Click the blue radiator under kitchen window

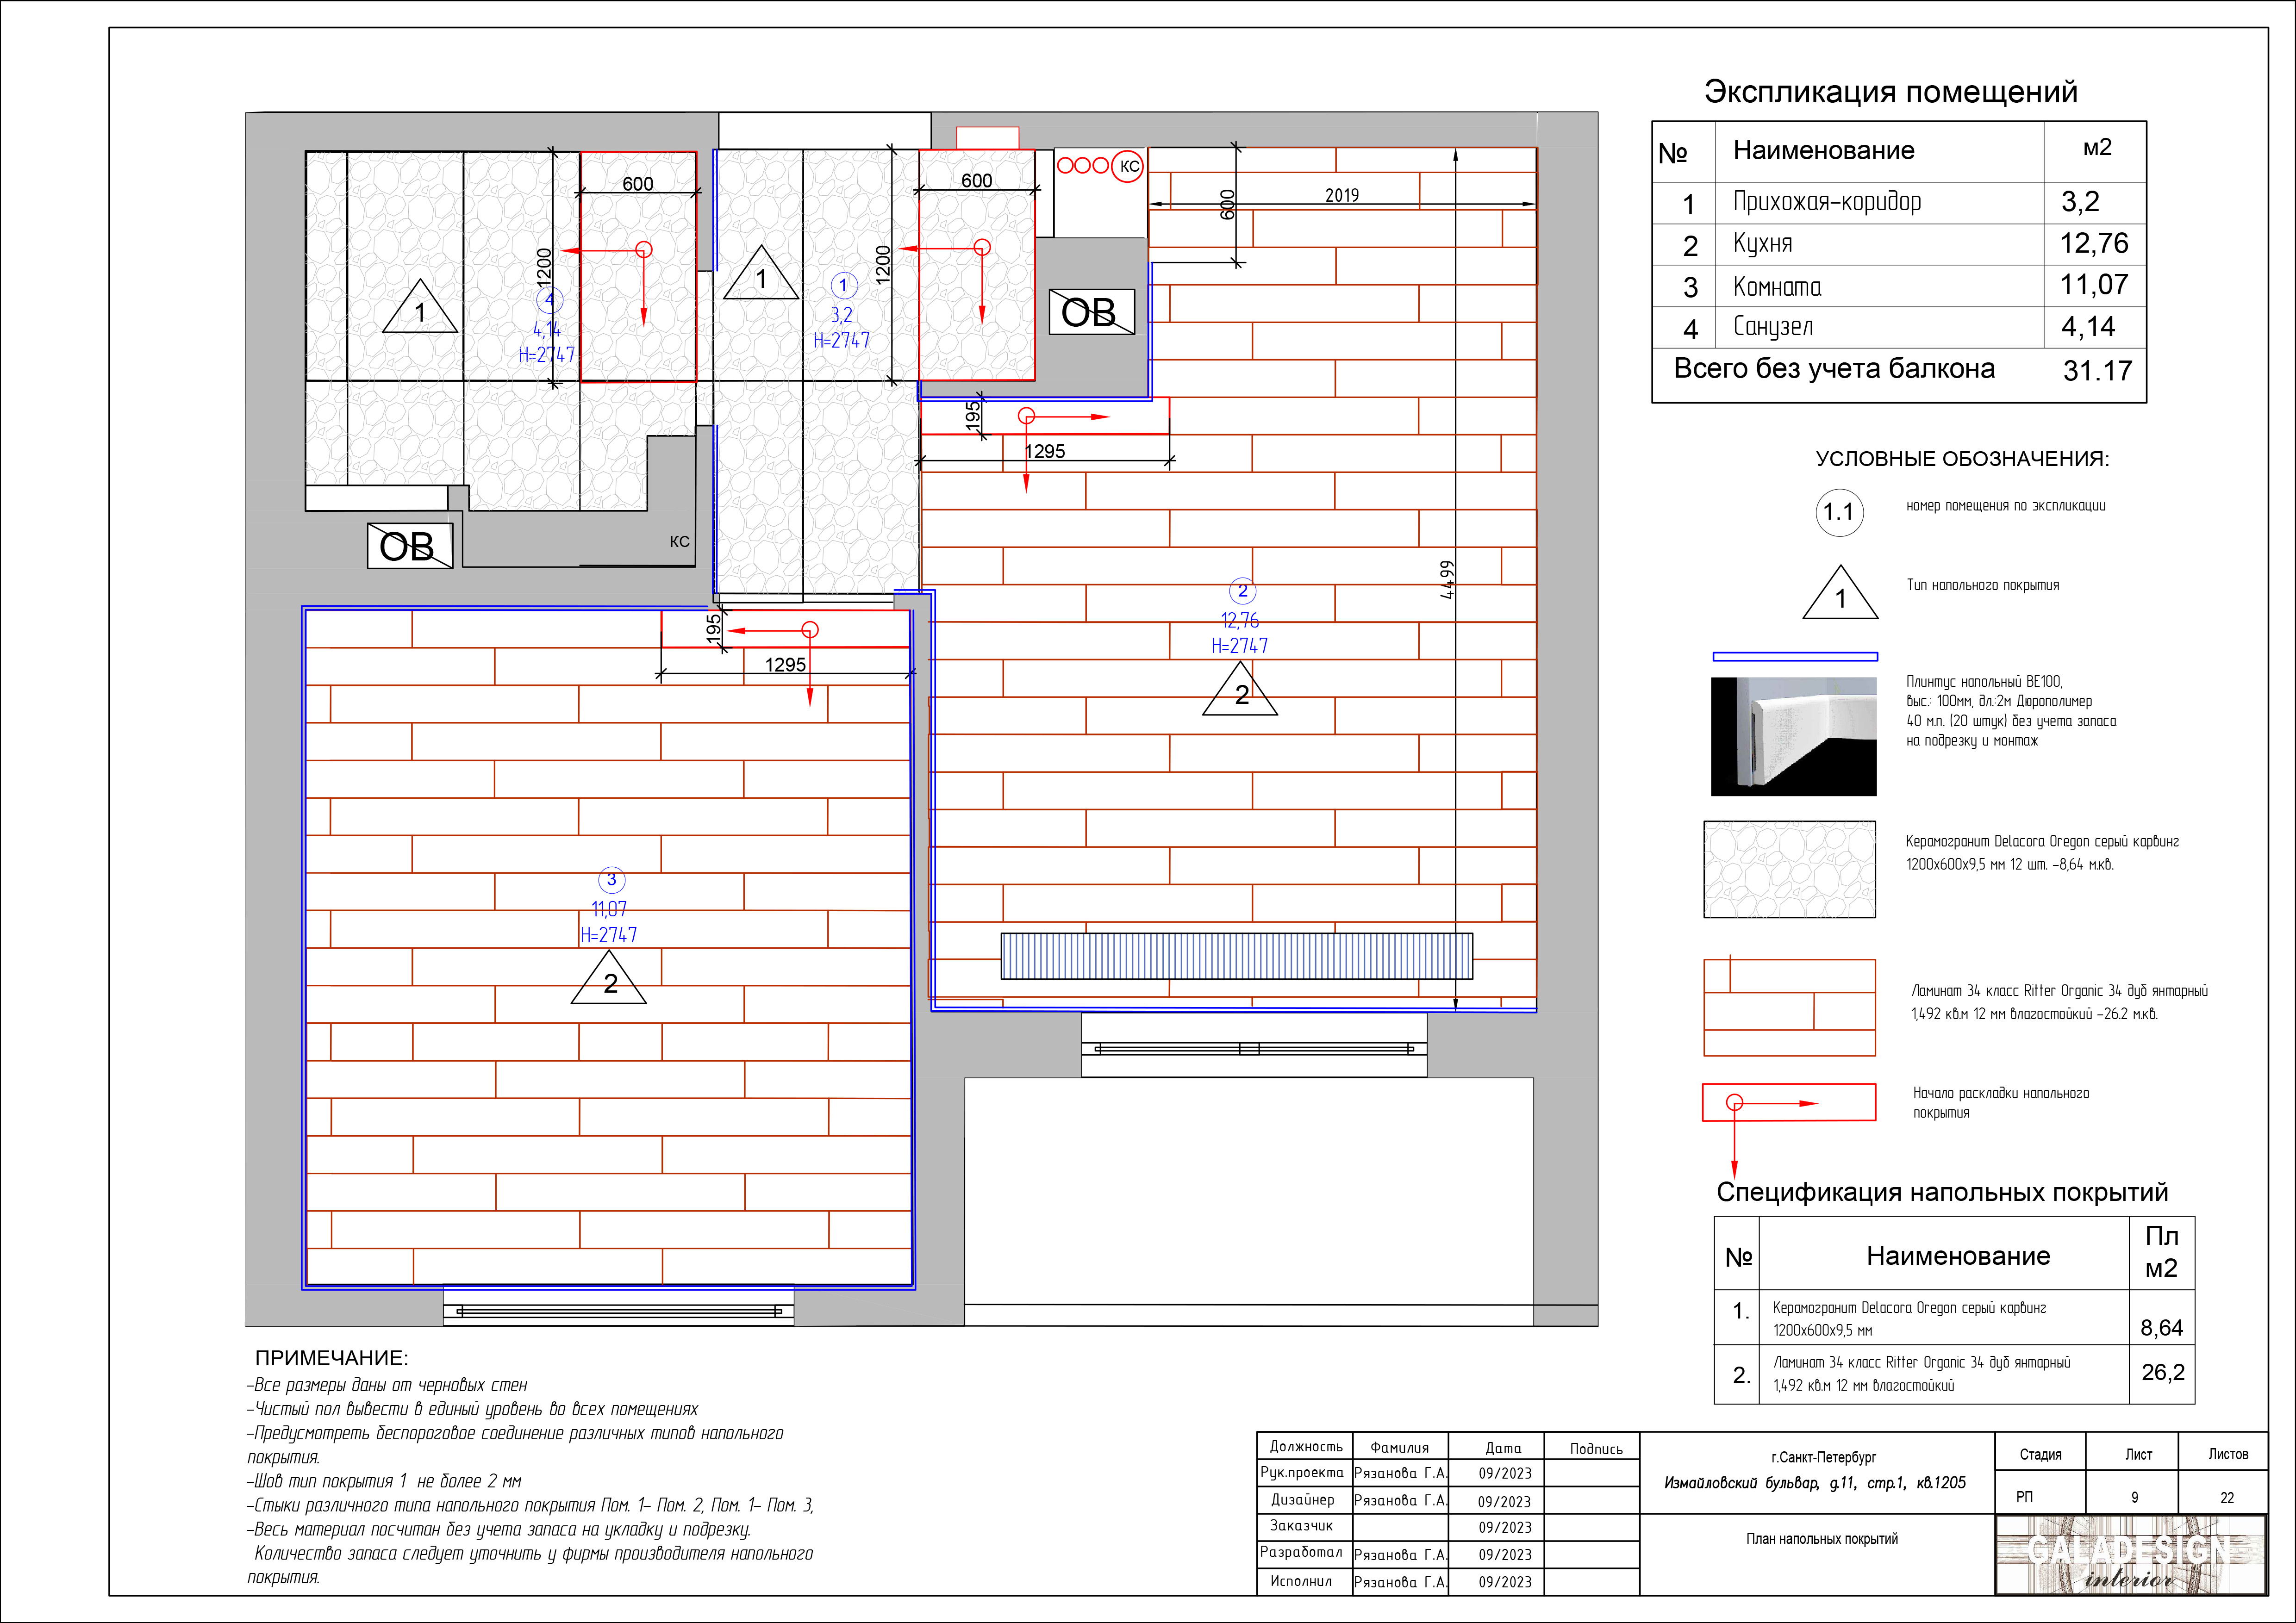point(1237,956)
